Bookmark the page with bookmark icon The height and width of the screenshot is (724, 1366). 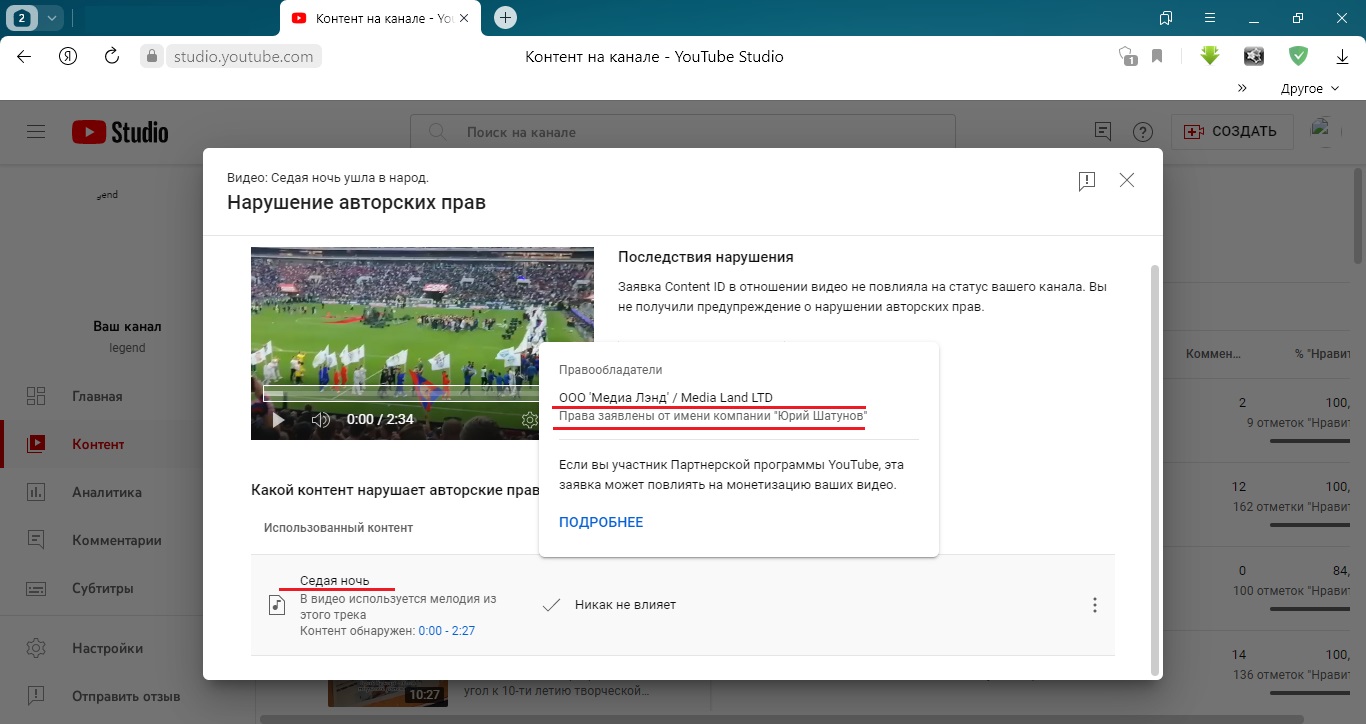[1157, 56]
